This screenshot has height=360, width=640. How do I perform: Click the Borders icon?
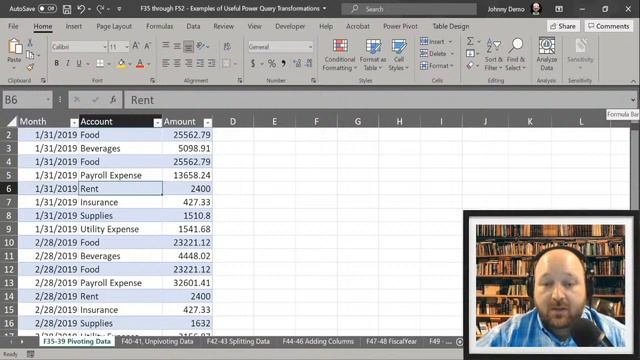[100, 63]
